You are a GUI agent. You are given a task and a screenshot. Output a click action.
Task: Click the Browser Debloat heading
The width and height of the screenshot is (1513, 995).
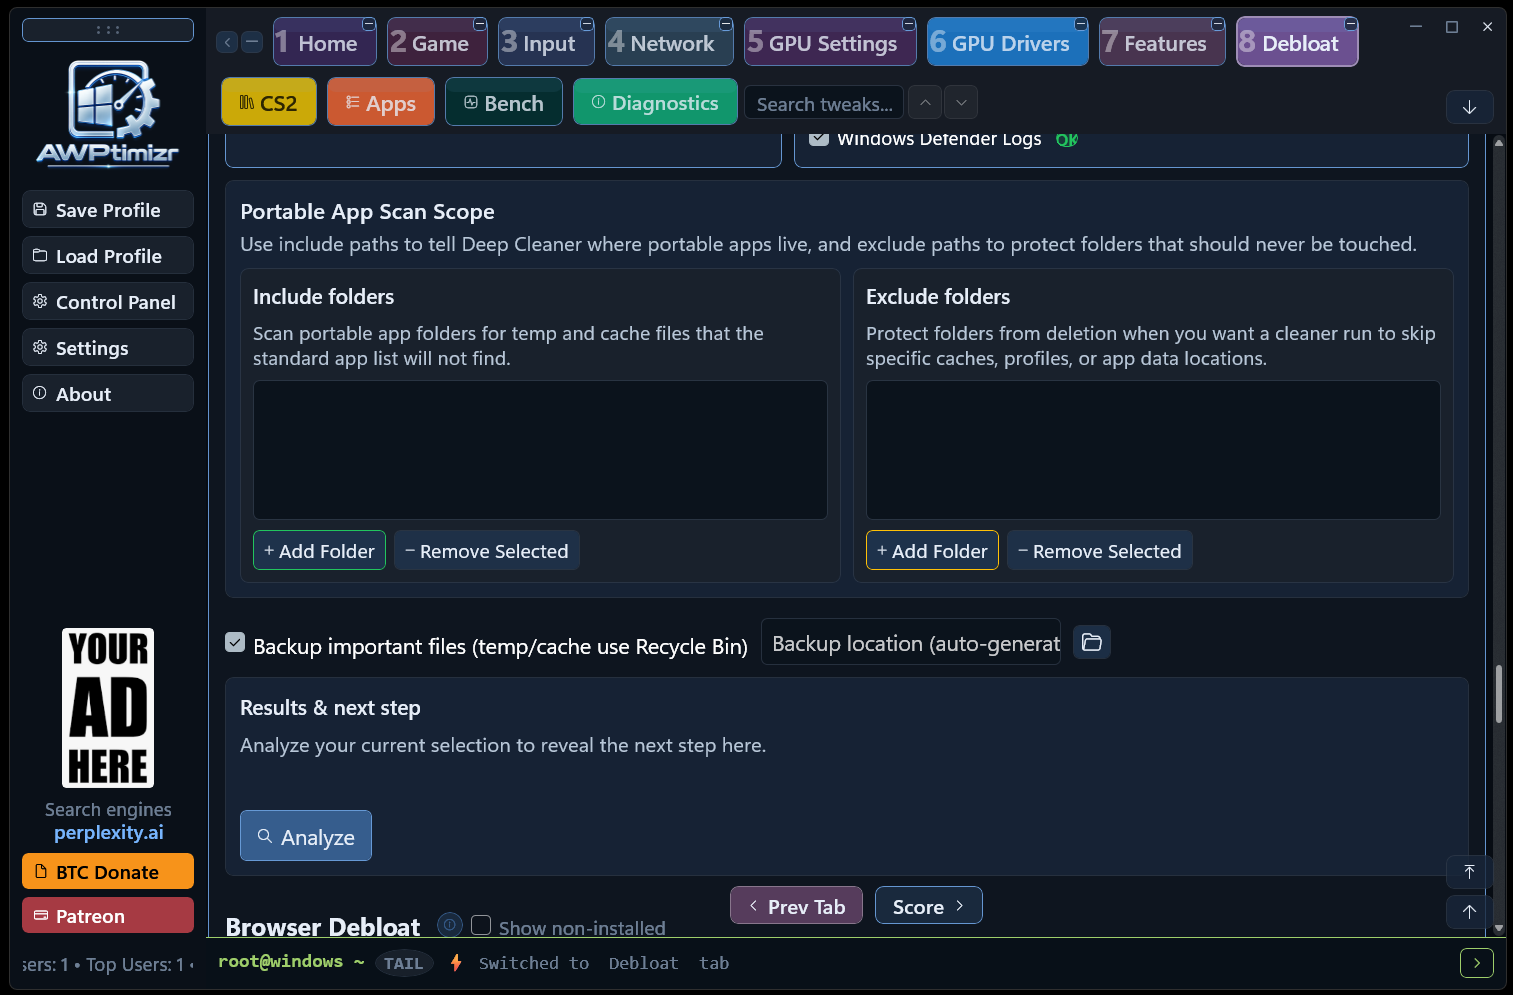click(323, 926)
